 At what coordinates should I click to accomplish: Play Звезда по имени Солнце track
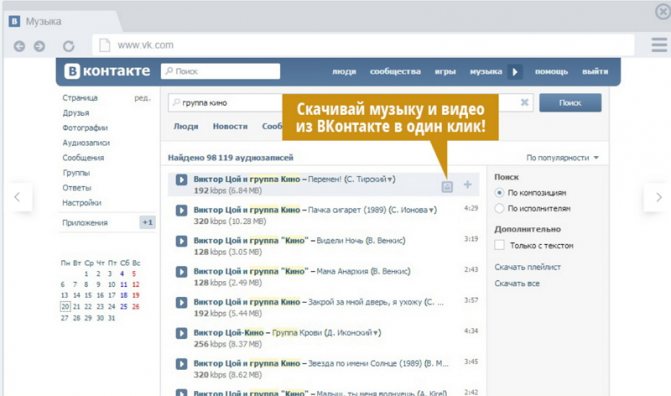(x=181, y=364)
